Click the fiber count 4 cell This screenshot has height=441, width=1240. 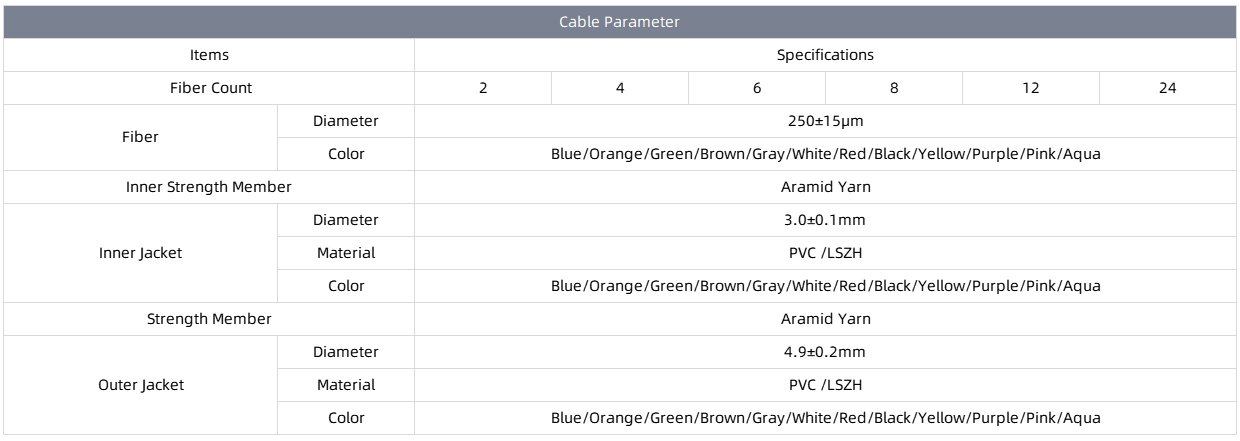(x=620, y=88)
